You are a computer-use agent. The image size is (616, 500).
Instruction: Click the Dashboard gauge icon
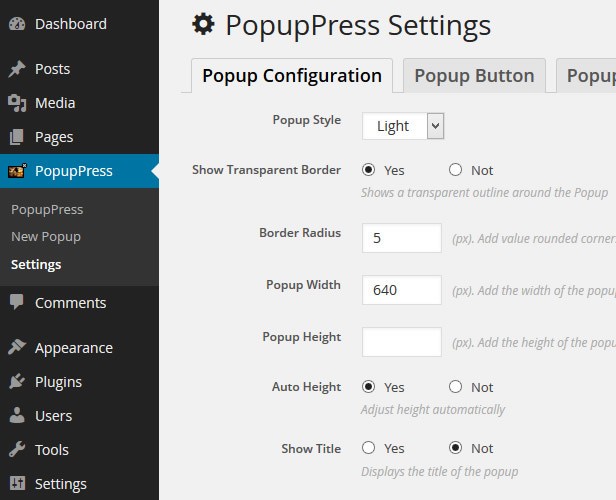[x=17, y=23]
